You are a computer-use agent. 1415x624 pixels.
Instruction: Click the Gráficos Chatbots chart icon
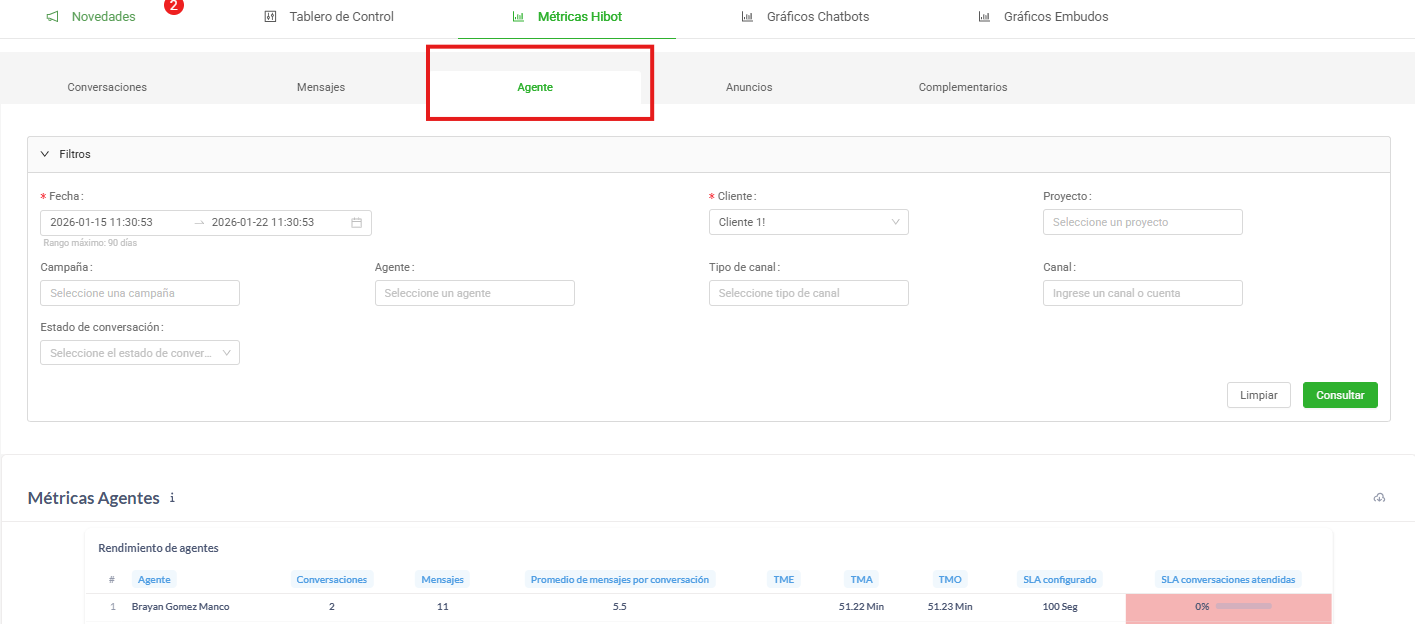747,17
